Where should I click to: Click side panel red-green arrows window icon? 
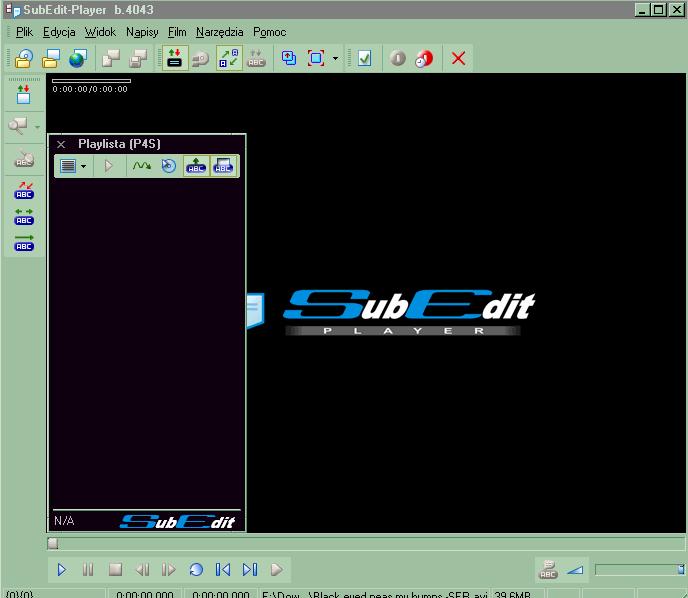click(x=23, y=95)
